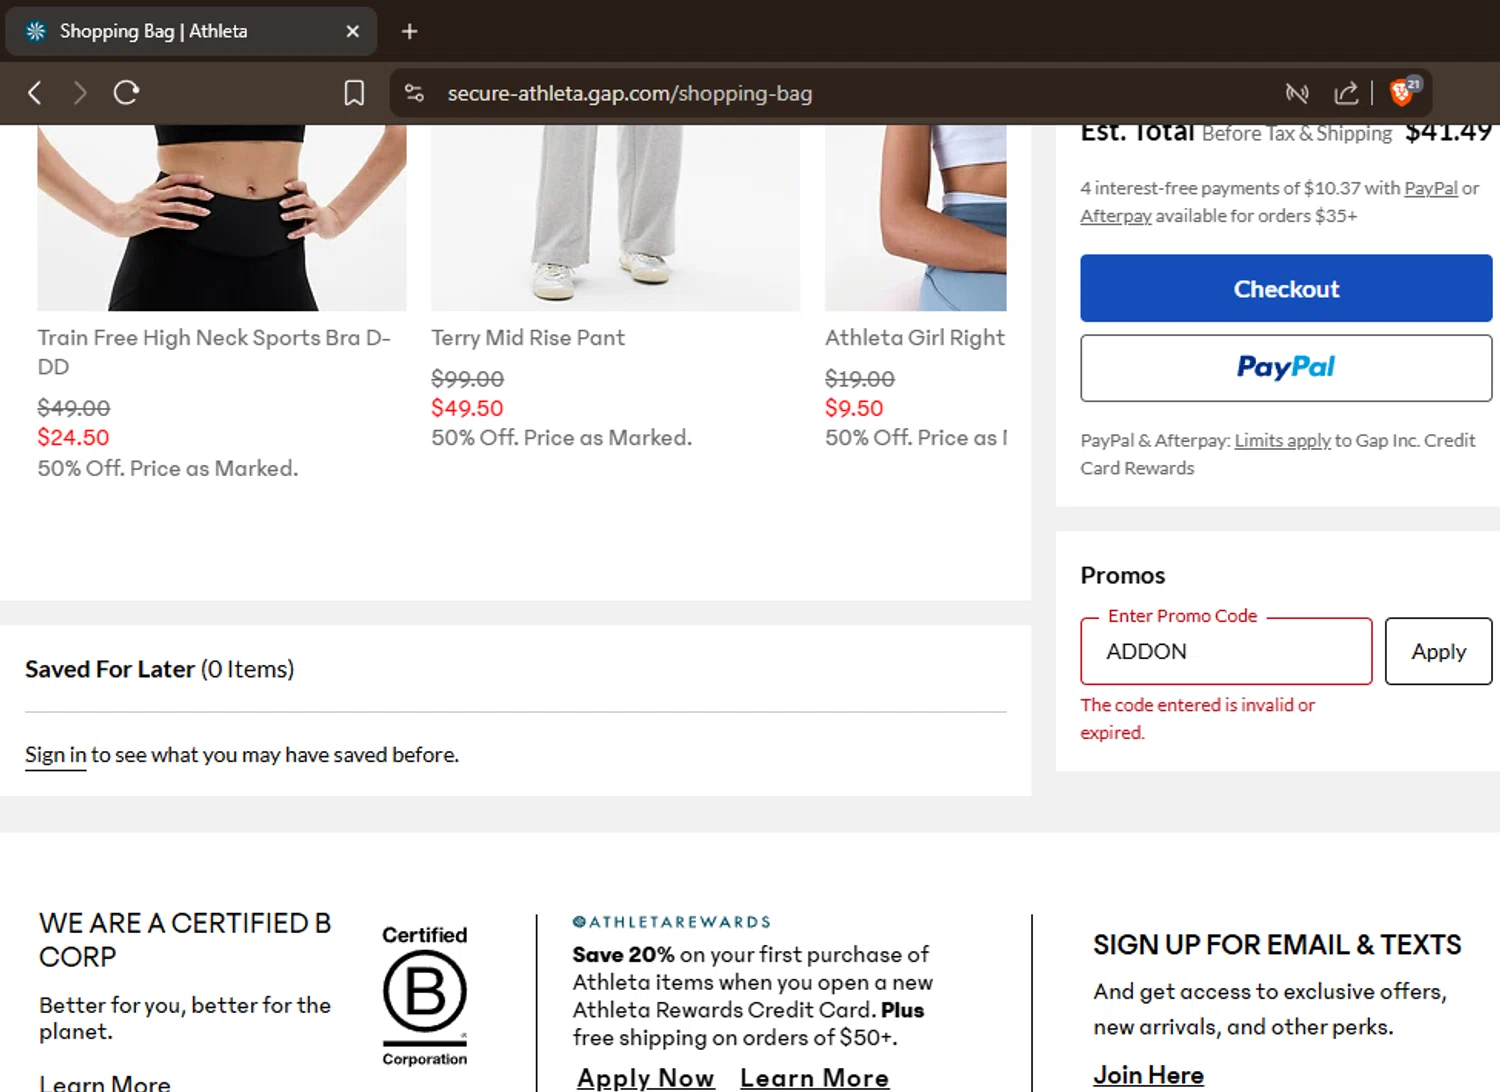The height and width of the screenshot is (1092, 1500).
Task: Click the $49.50 sale price
Action: pyautogui.click(x=467, y=408)
